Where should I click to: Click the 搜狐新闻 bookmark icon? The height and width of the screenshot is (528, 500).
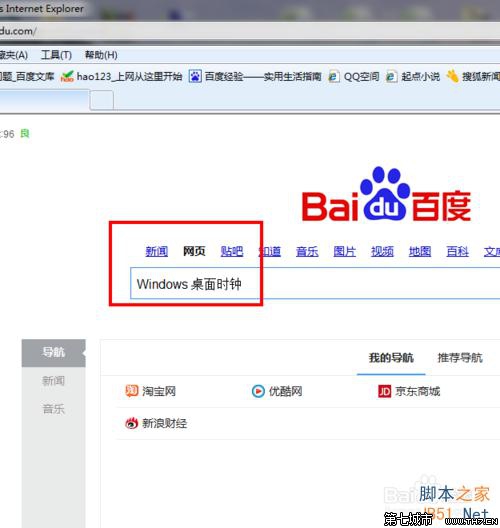point(453,76)
